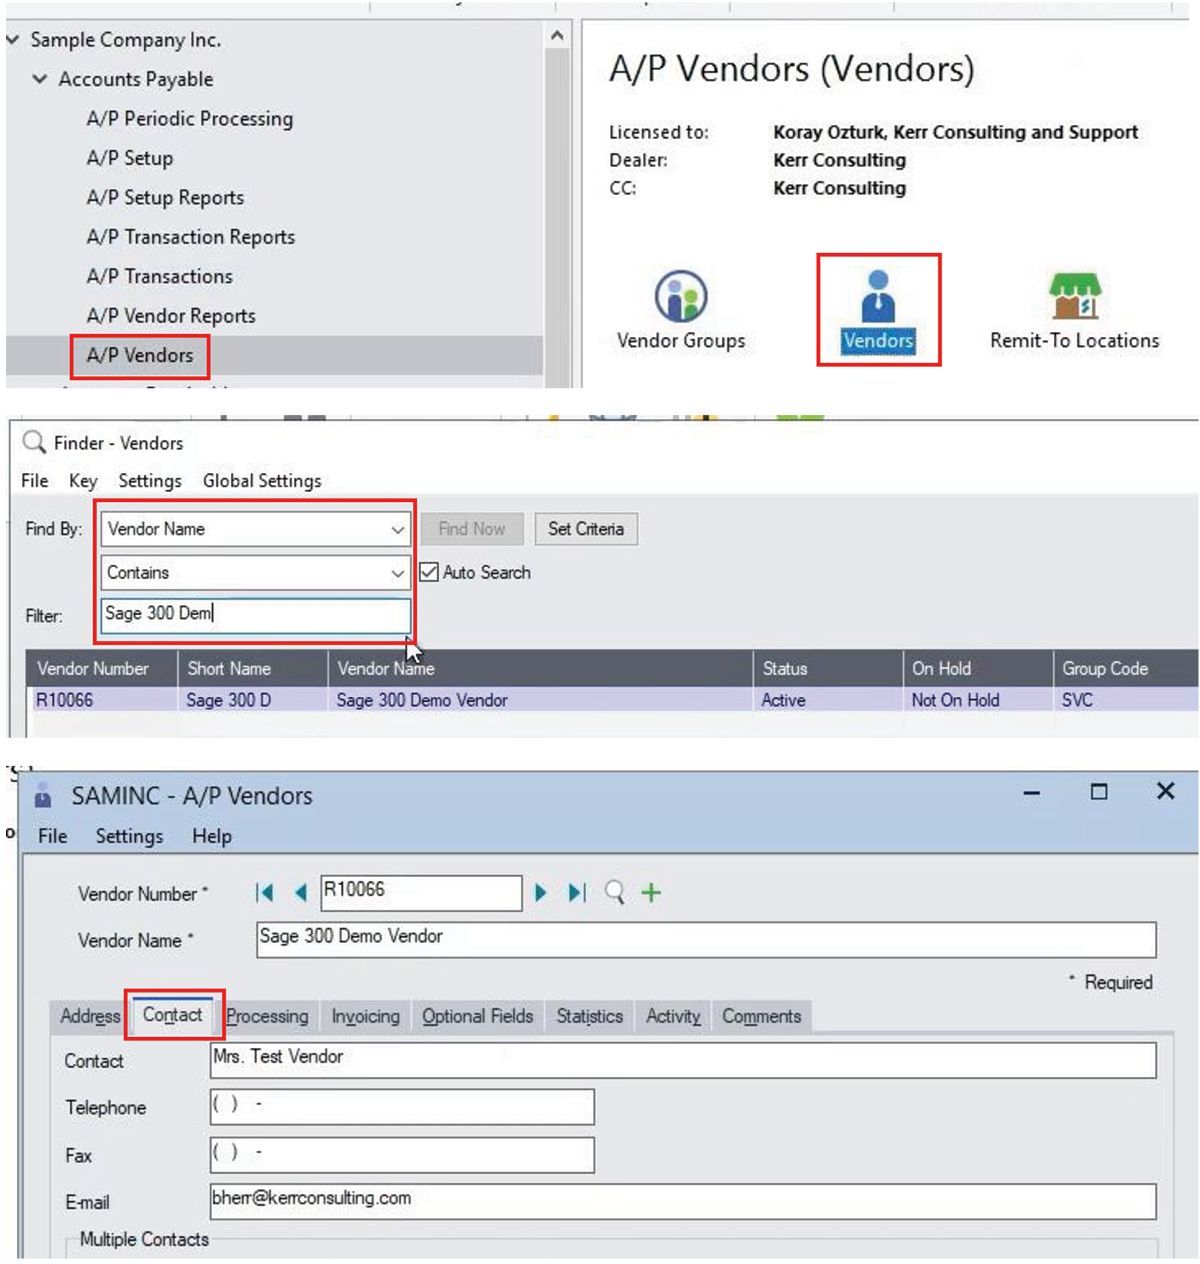
Task: Open vendor finder magnifier icon
Action: point(615,892)
